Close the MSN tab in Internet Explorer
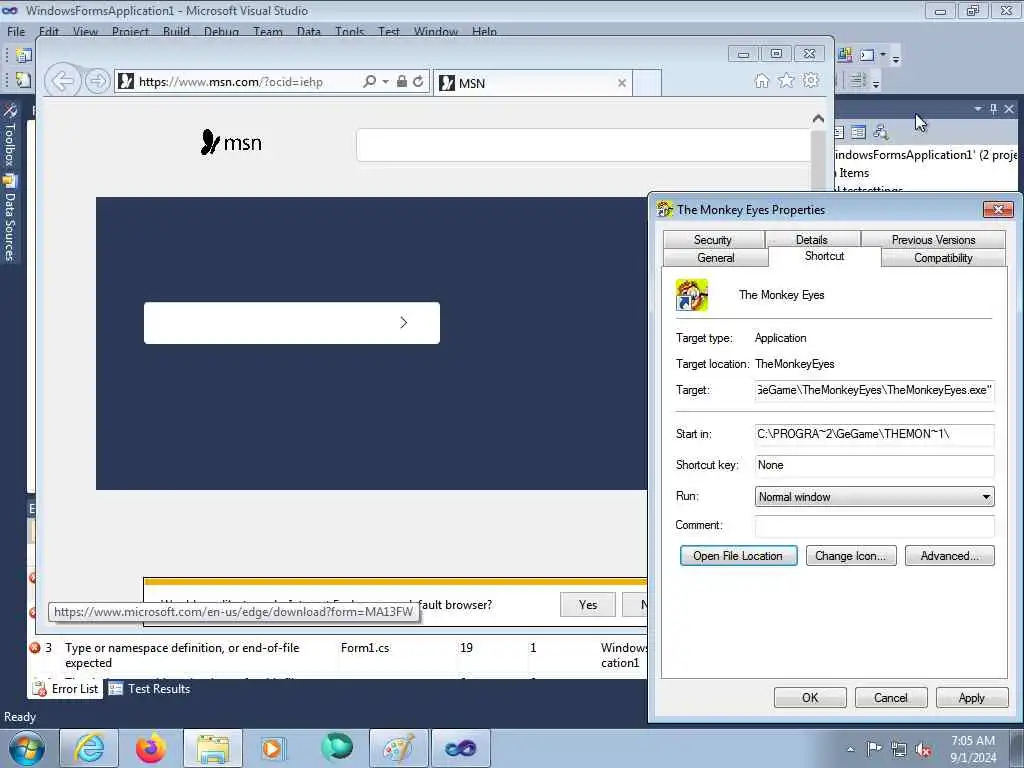Viewport: 1024px width, 768px height. (622, 83)
